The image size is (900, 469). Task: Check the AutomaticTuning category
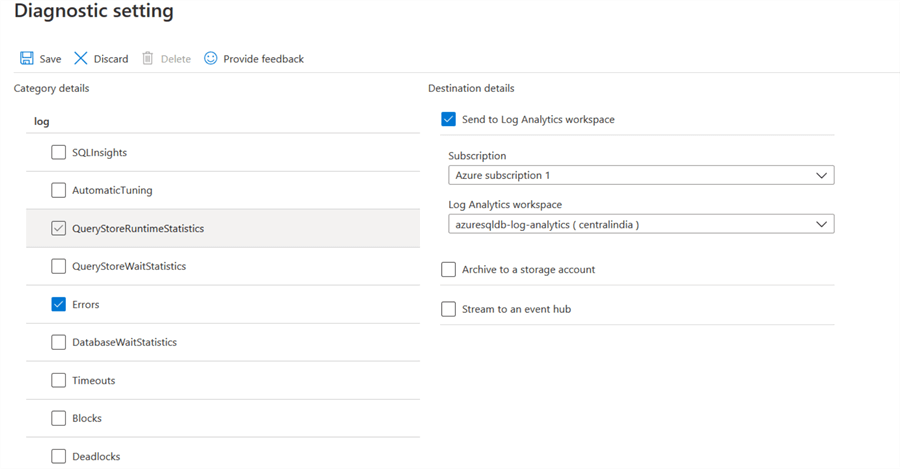59,190
